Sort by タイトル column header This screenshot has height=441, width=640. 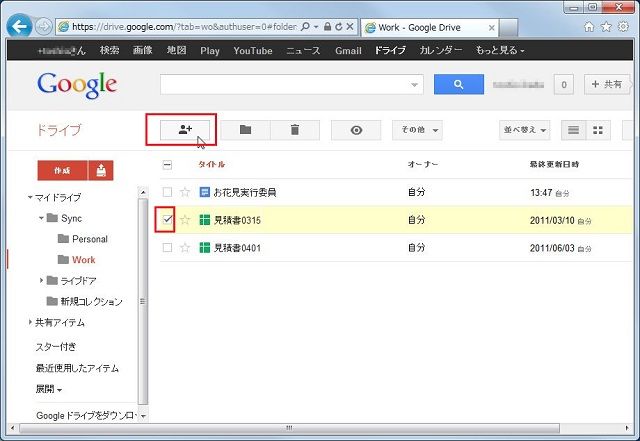211,164
